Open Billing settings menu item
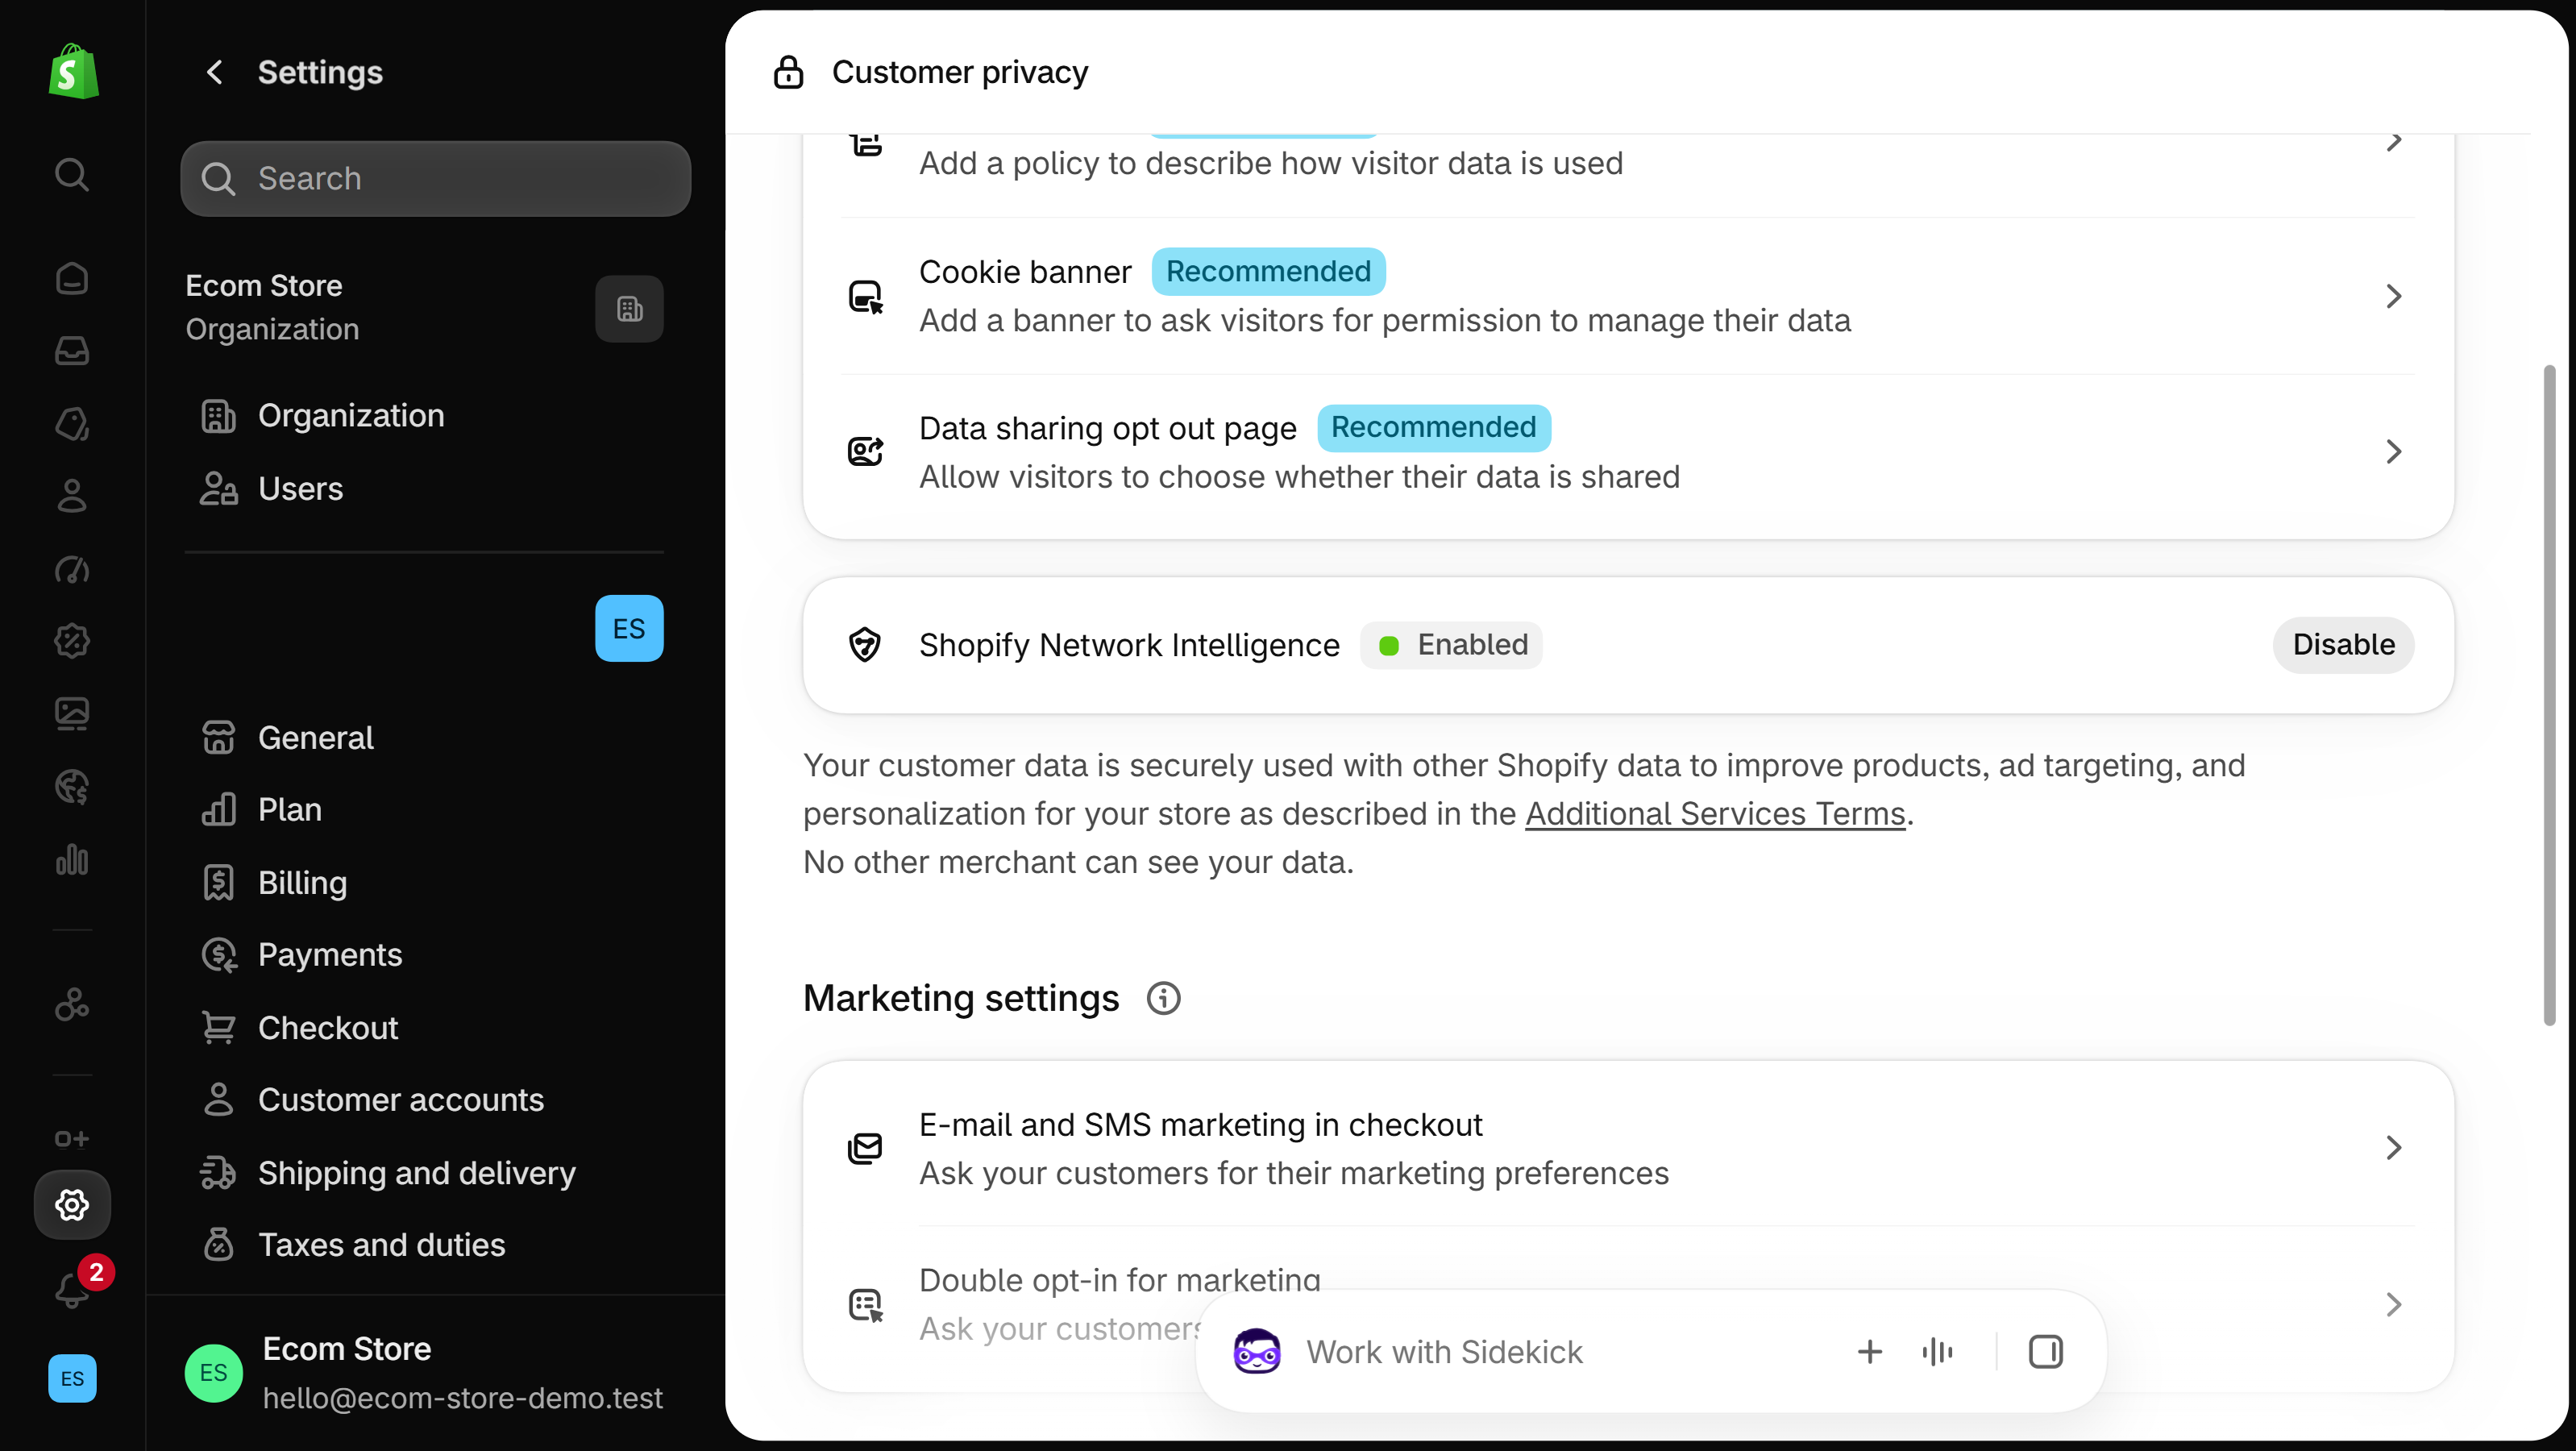This screenshot has height=1451, width=2576. pos(424,883)
